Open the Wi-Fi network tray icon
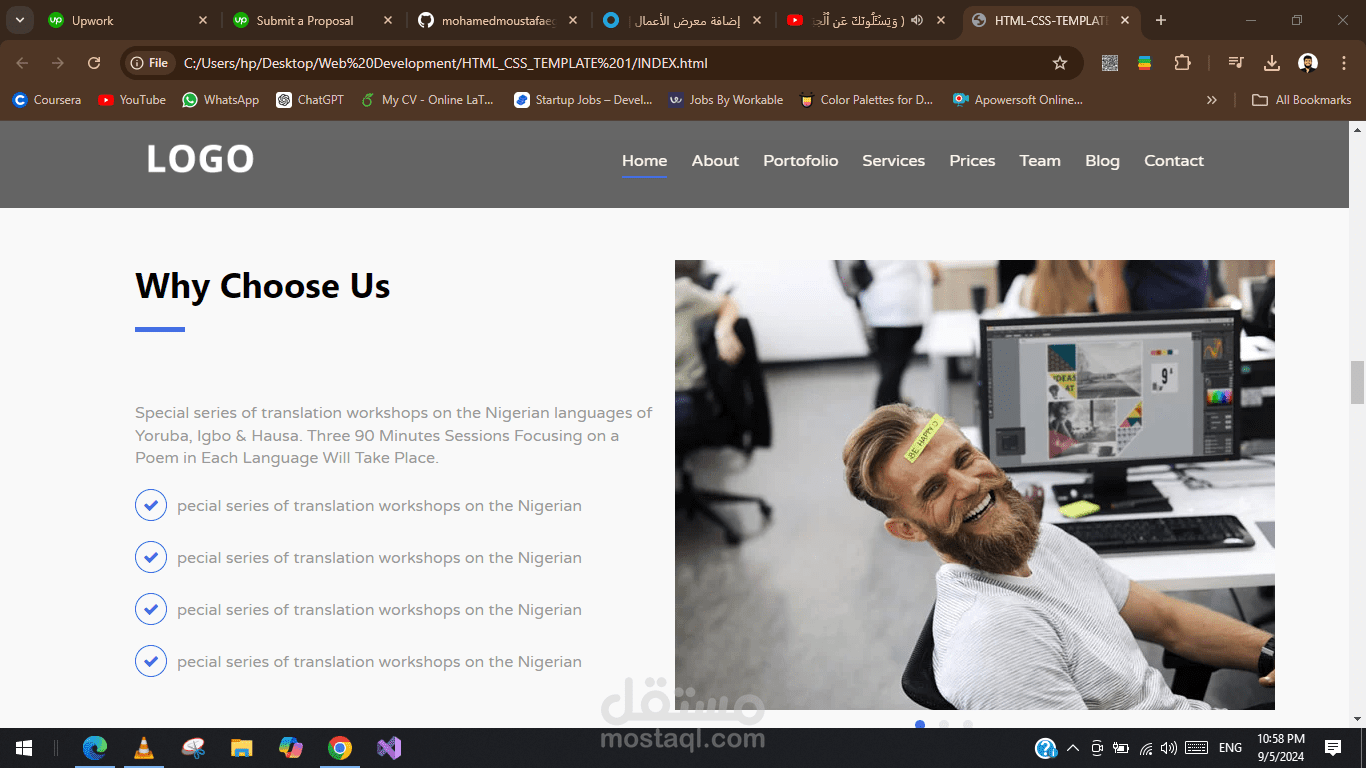 click(x=1146, y=748)
